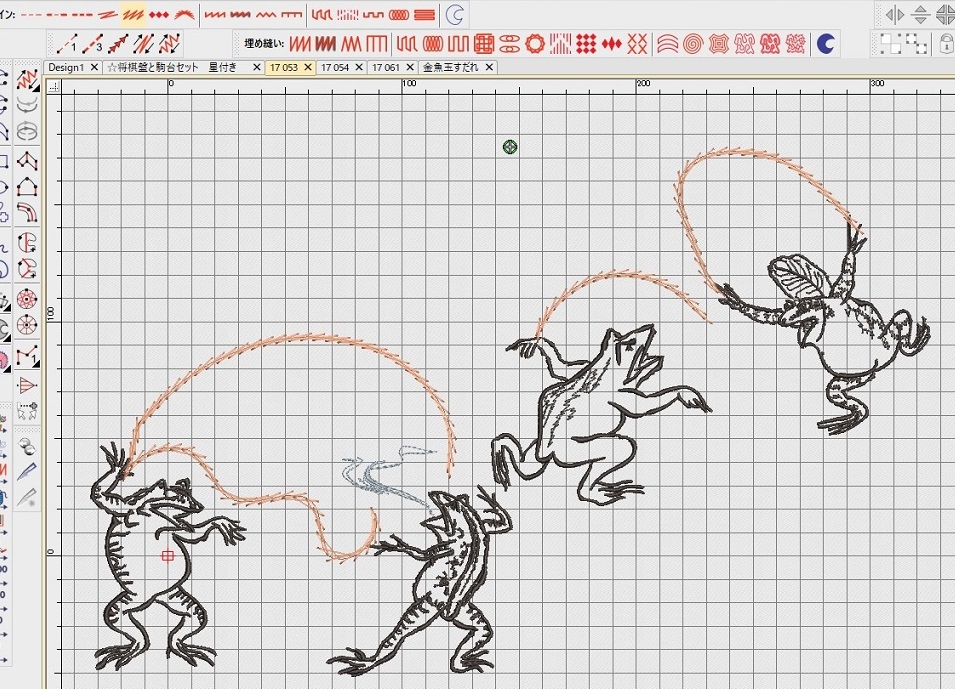Select the polygon node shape tool

tap(27, 186)
